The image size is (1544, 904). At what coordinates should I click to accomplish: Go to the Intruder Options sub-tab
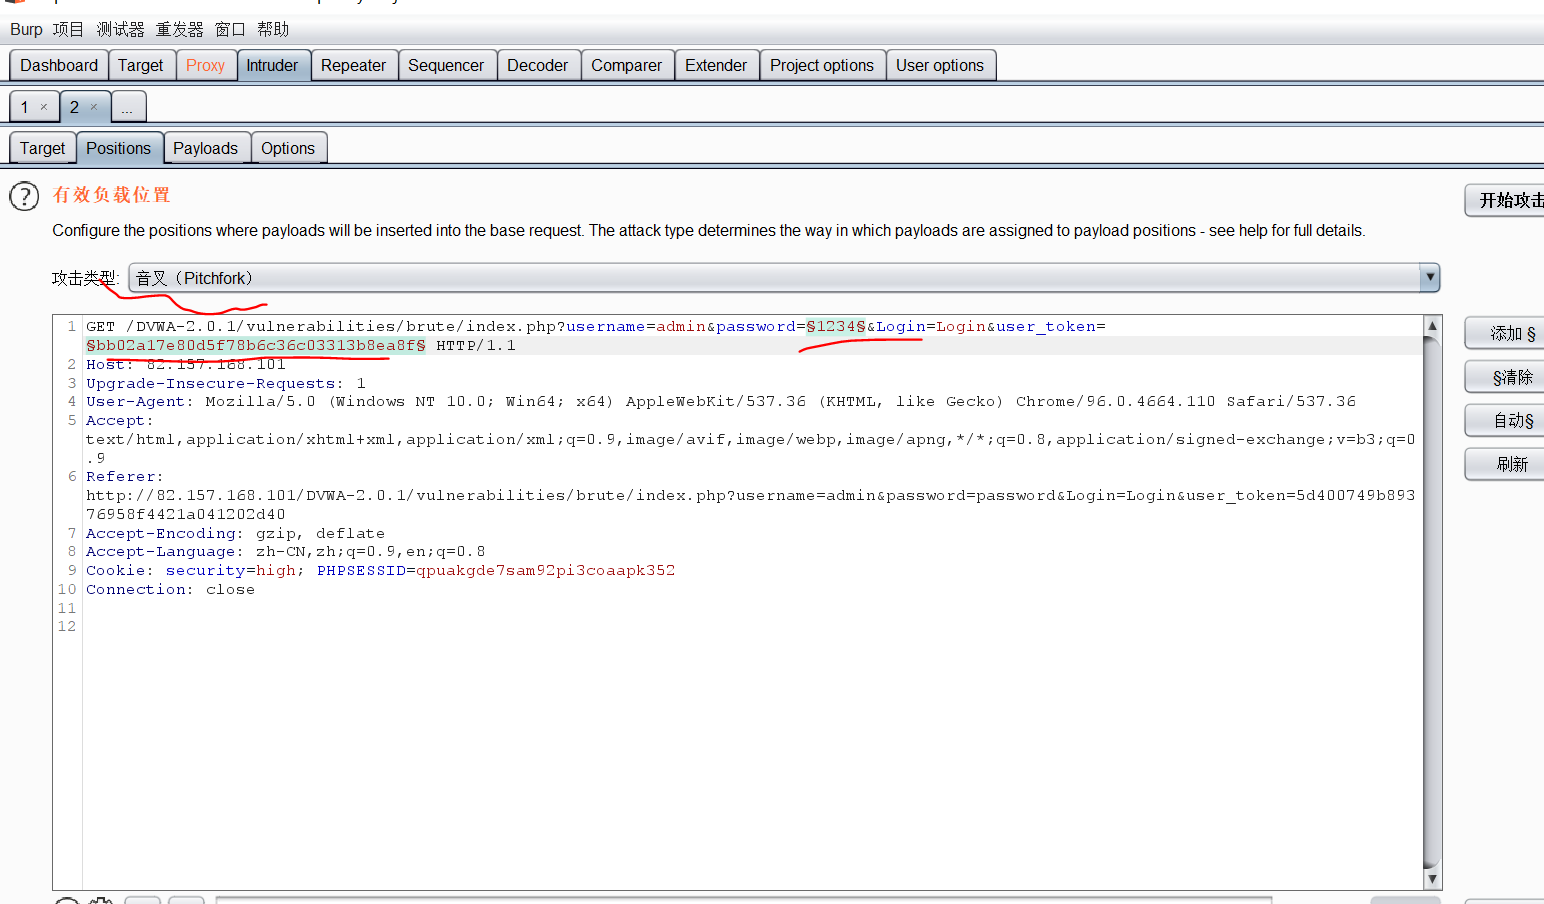click(x=288, y=148)
